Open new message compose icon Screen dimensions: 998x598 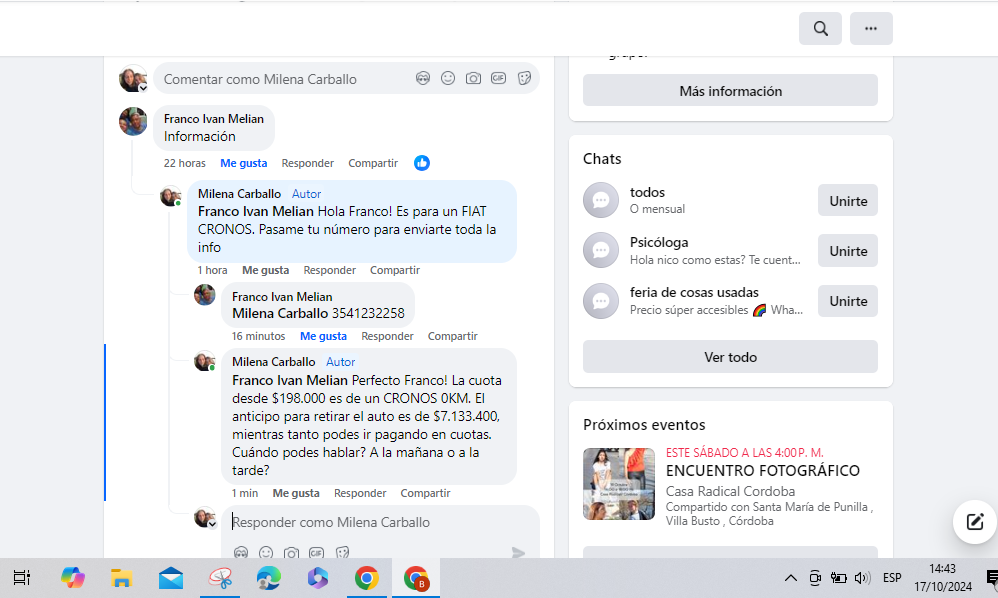(x=973, y=521)
